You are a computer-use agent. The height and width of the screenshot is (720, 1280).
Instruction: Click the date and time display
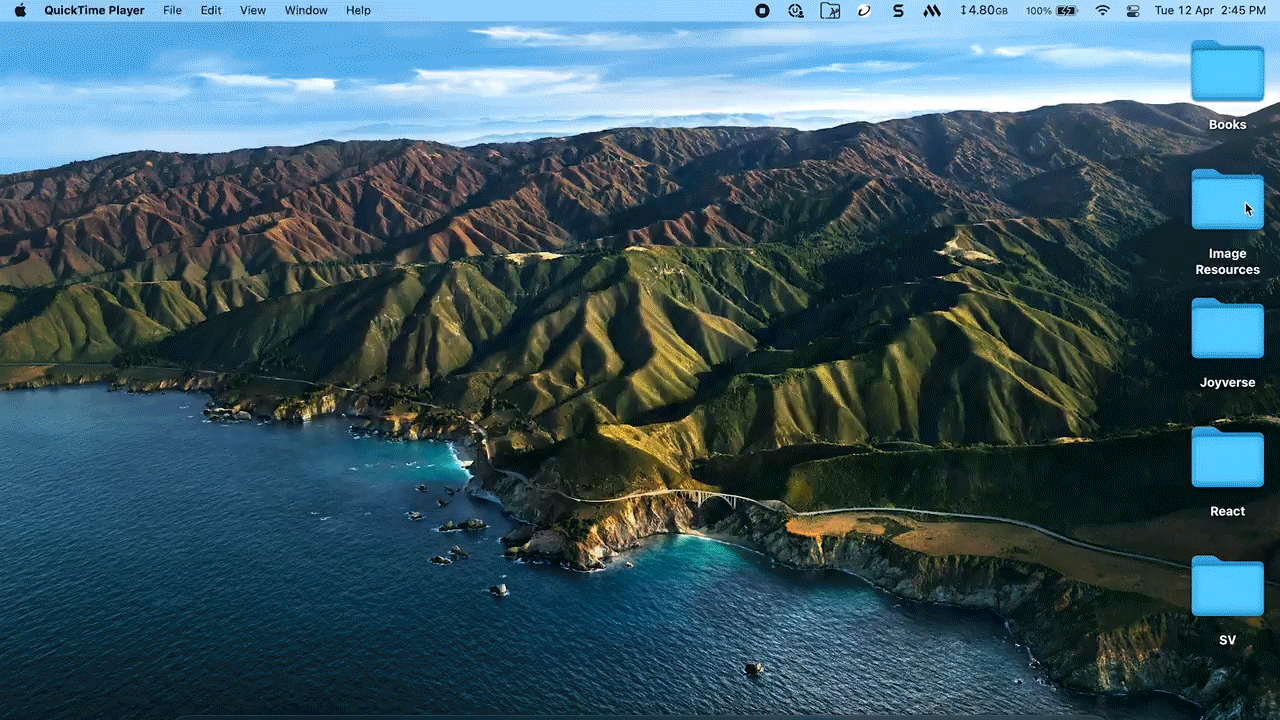[x=1209, y=10]
